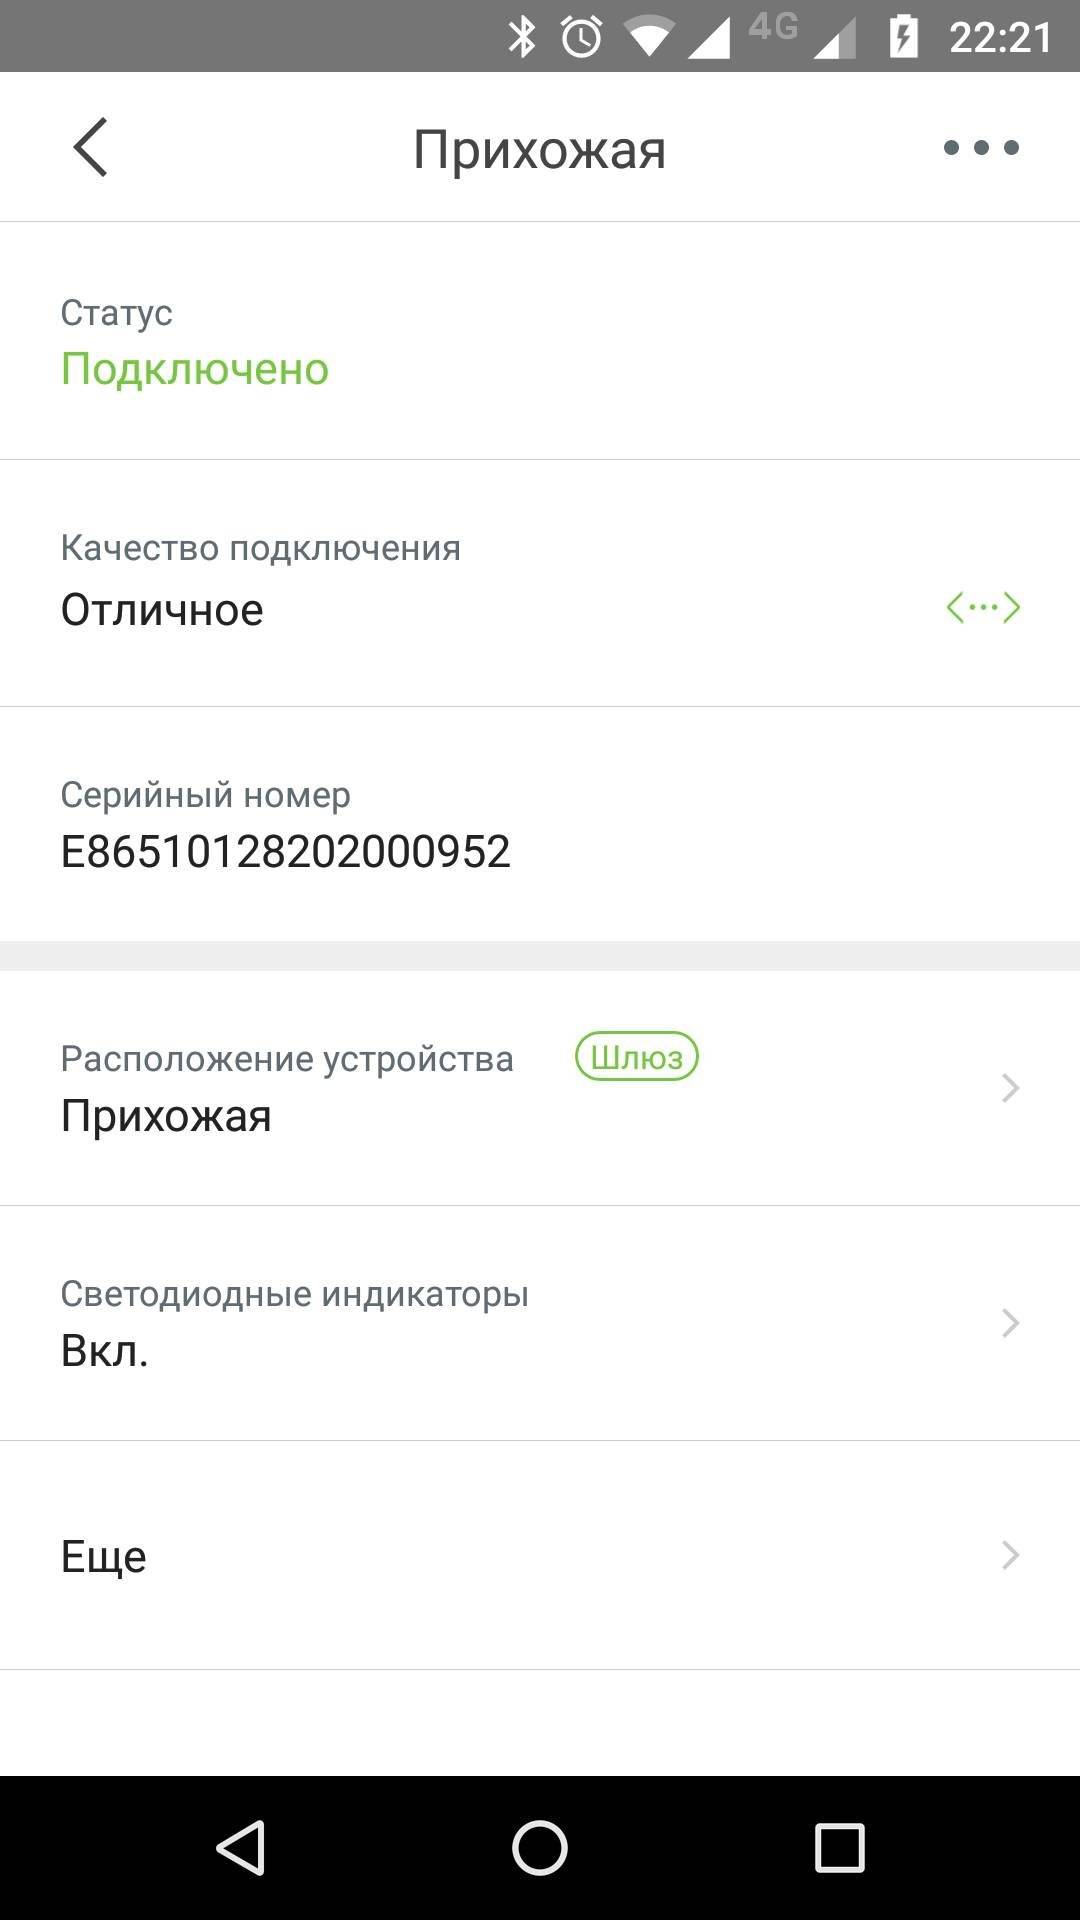This screenshot has width=1080, height=1920.
Task: Expand LED indicators chevron
Action: (x=1010, y=1323)
